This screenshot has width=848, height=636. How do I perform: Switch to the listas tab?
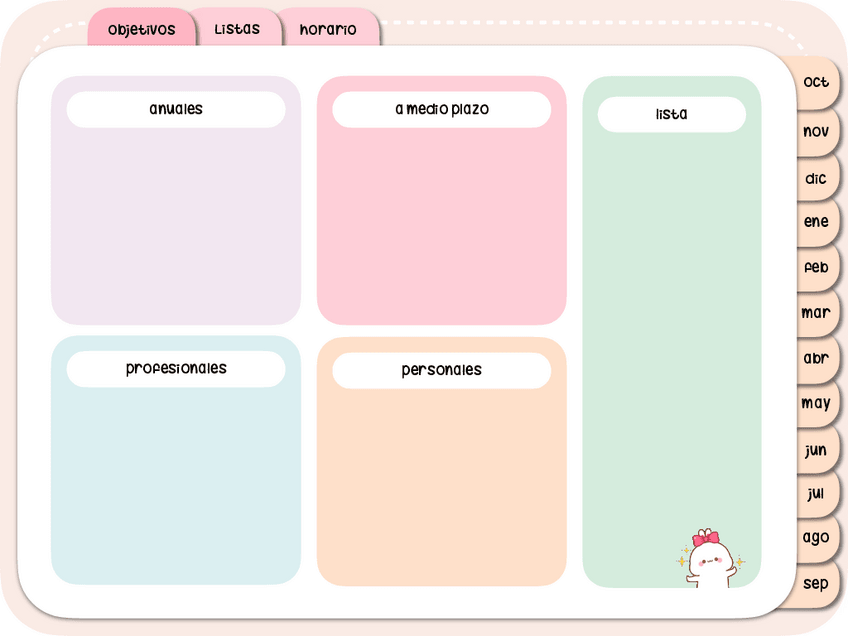tap(237, 28)
